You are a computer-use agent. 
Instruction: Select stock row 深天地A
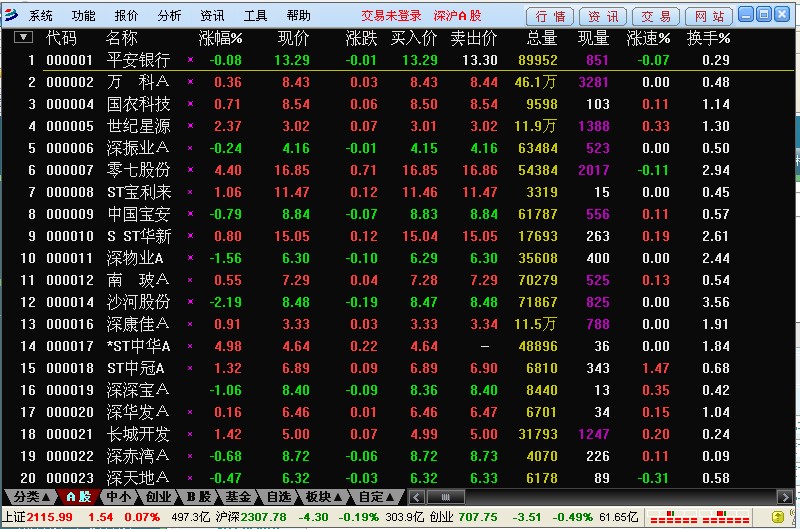(x=398, y=478)
